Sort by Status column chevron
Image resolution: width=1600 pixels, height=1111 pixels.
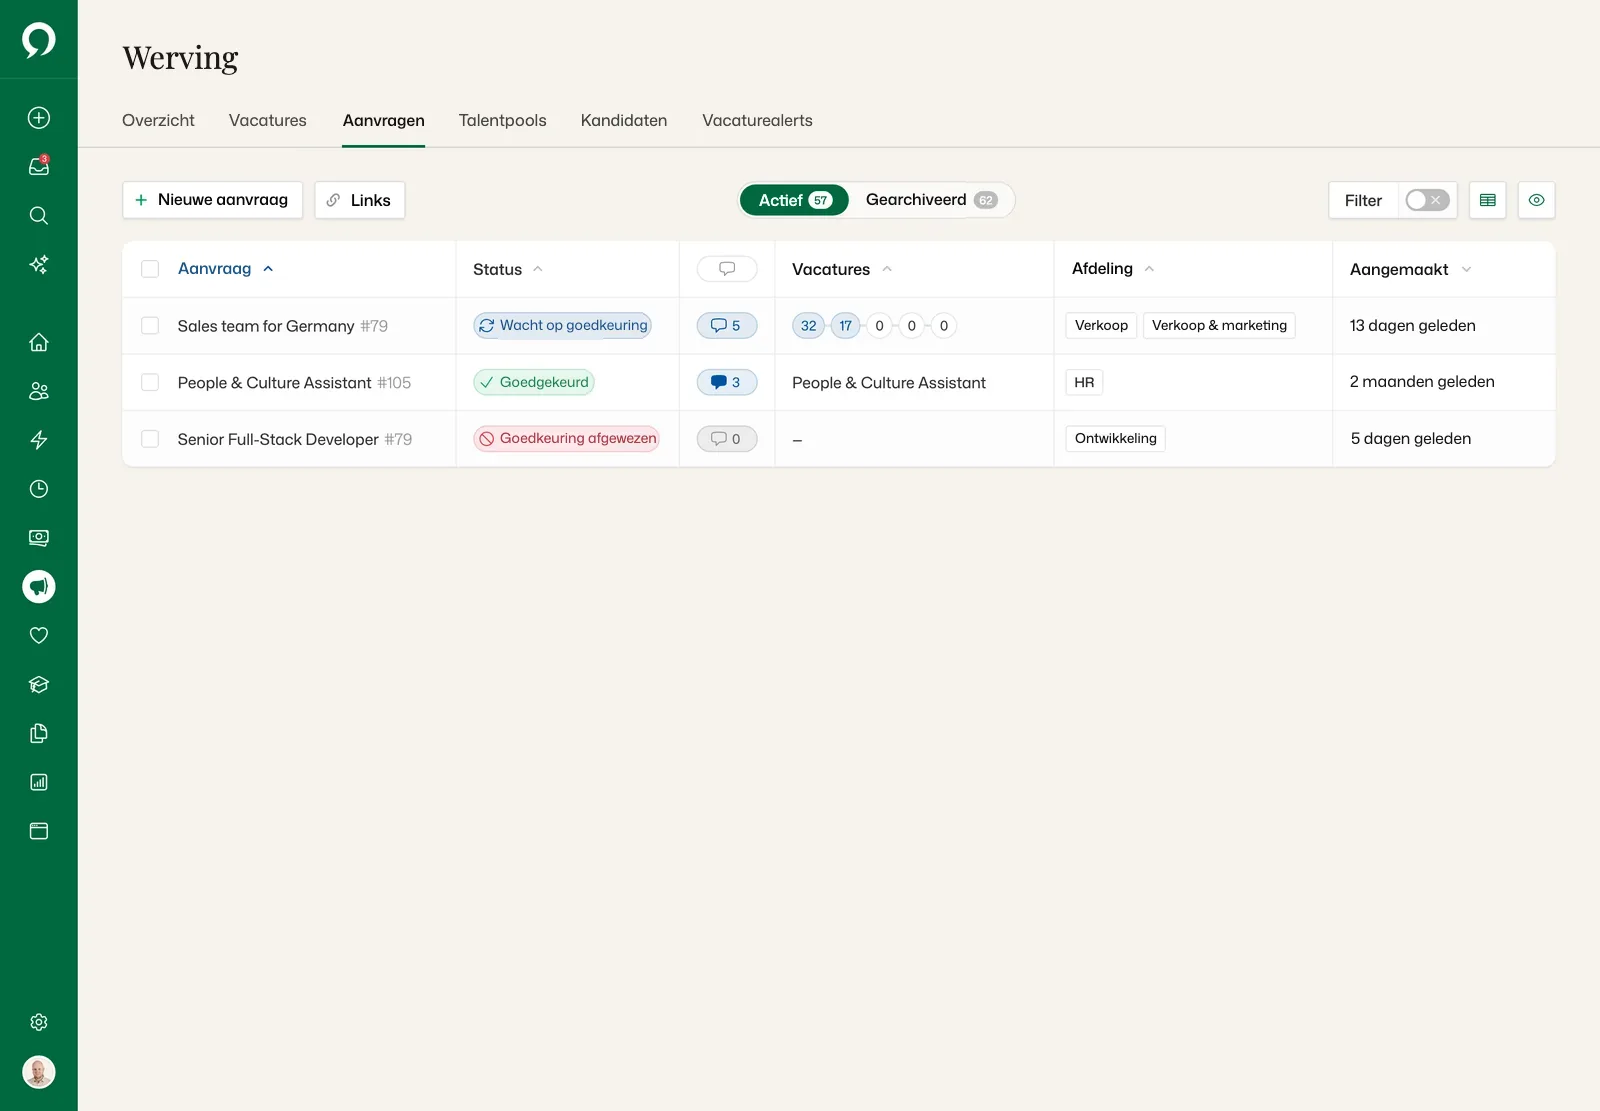538,269
